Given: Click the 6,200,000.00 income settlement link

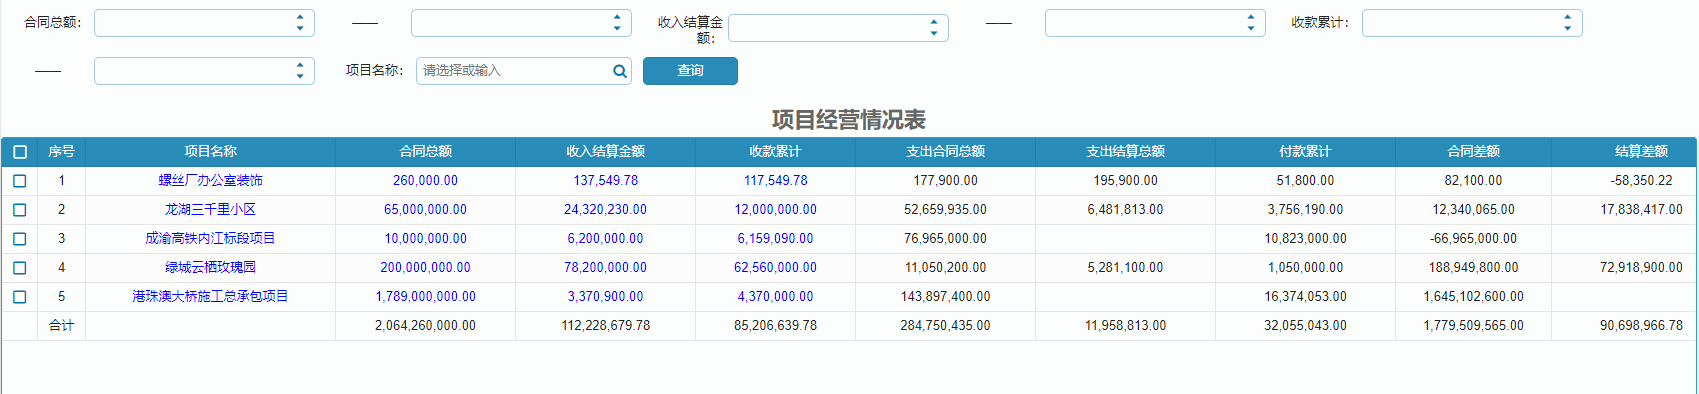Looking at the screenshot, I should (x=605, y=239).
